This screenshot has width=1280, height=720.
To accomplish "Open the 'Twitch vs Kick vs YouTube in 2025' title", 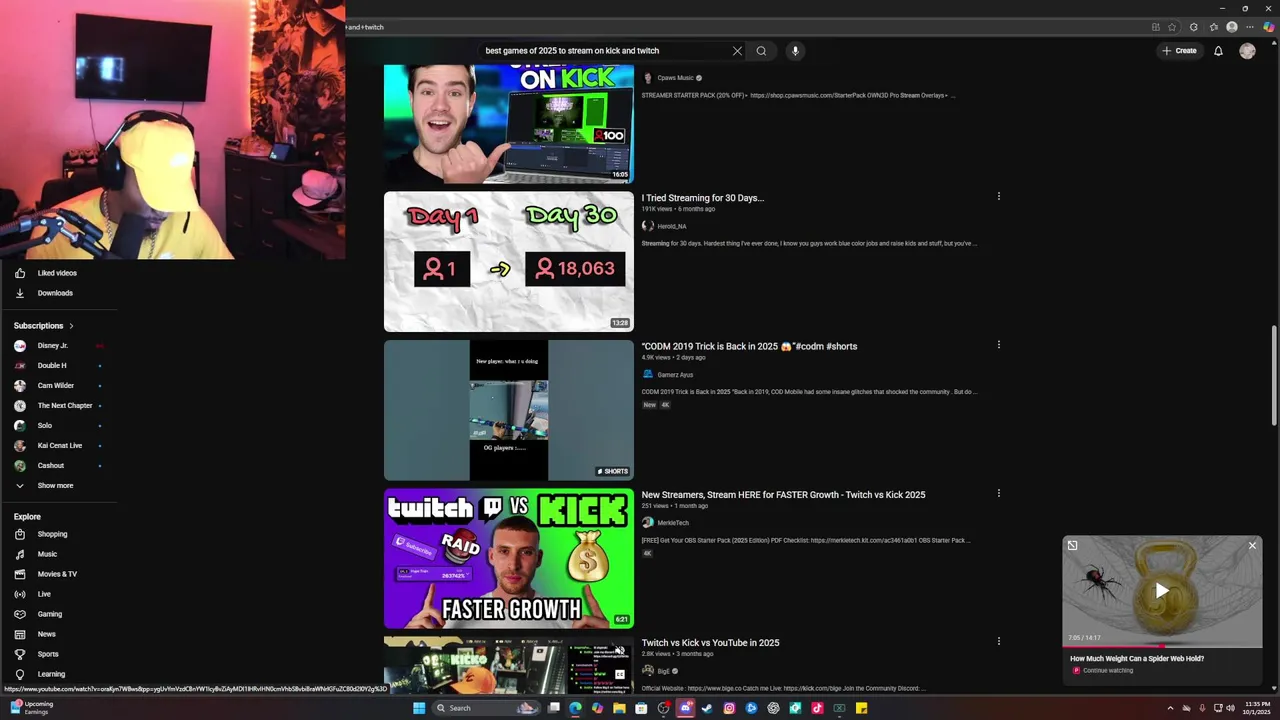I will click(x=710, y=643).
